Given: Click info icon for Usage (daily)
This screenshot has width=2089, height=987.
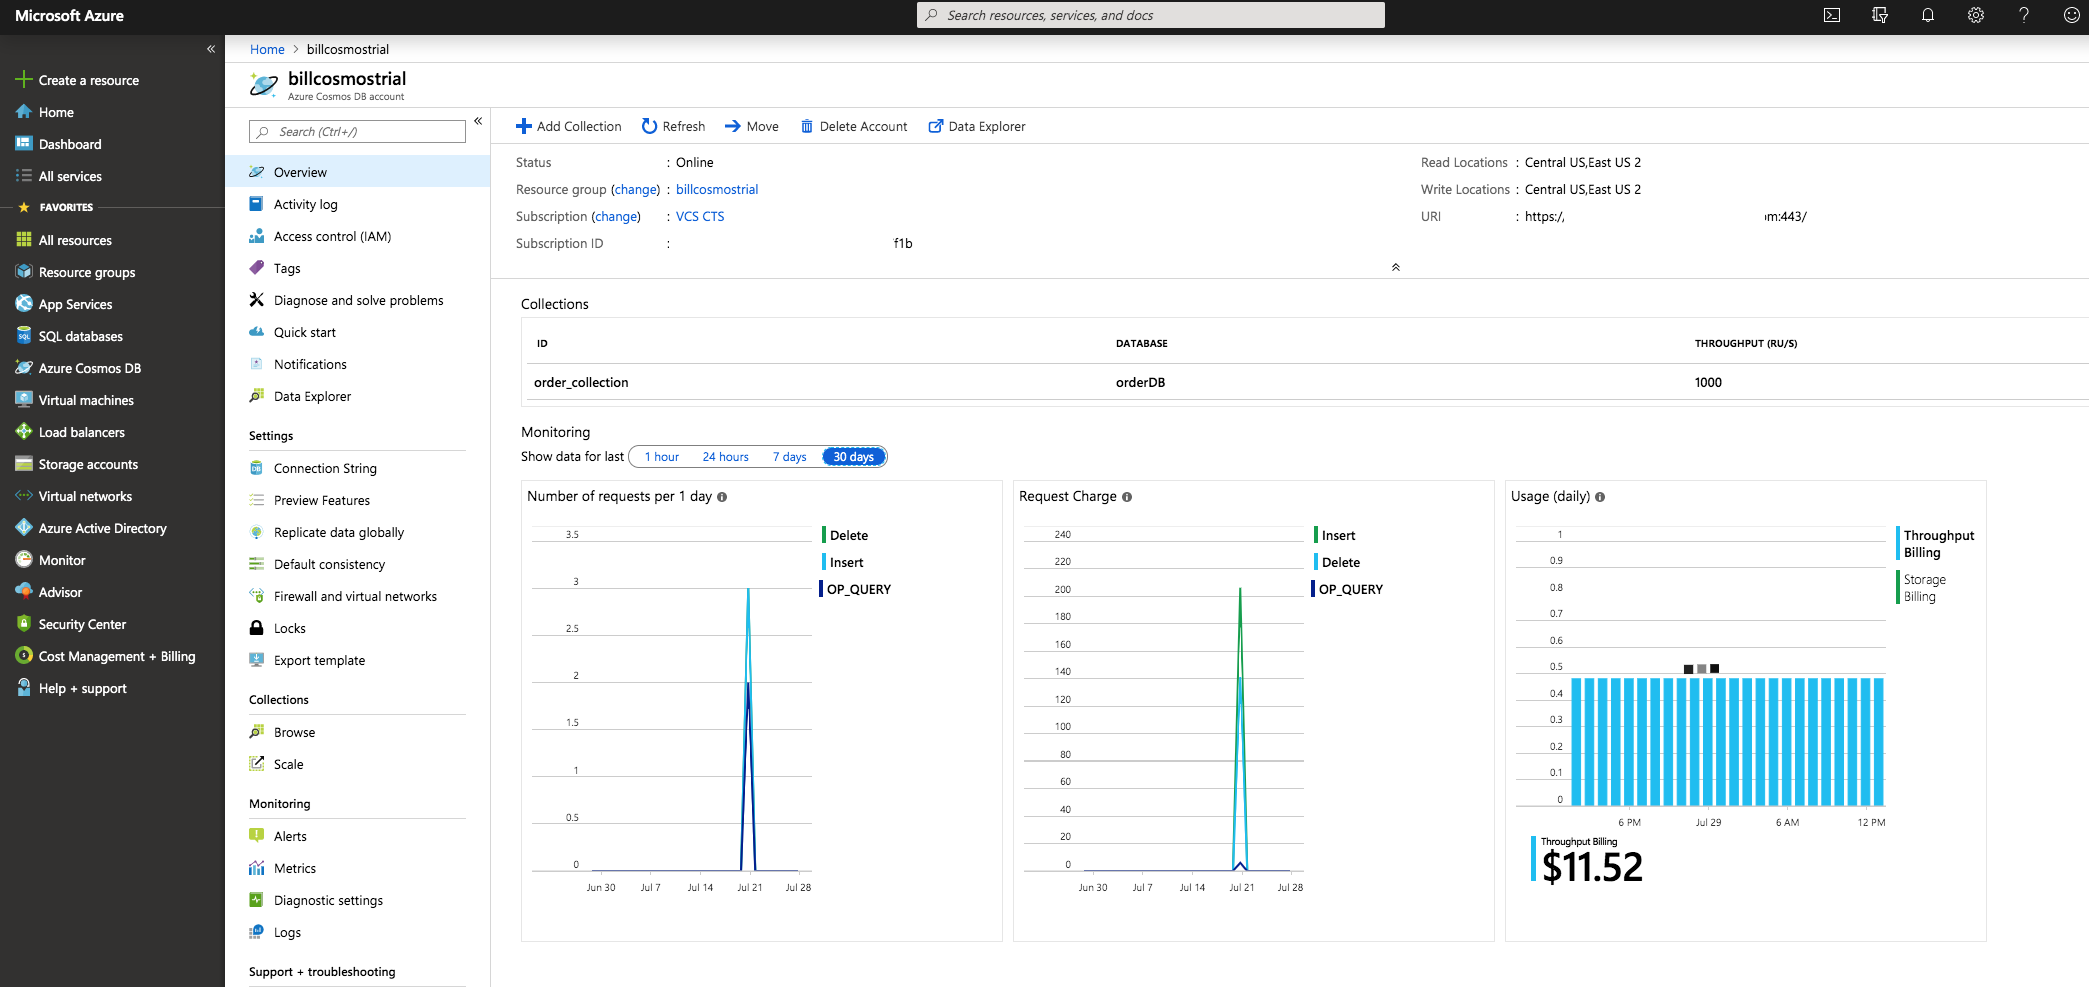Looking at the screenshot, I should [x=1600, y=497].
